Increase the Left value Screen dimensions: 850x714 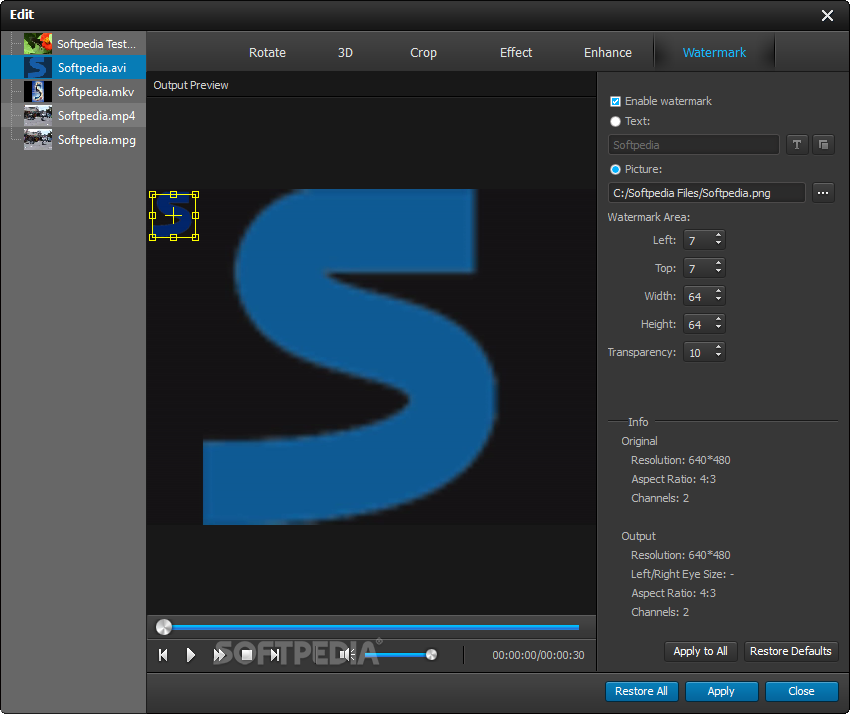(718, 235)
